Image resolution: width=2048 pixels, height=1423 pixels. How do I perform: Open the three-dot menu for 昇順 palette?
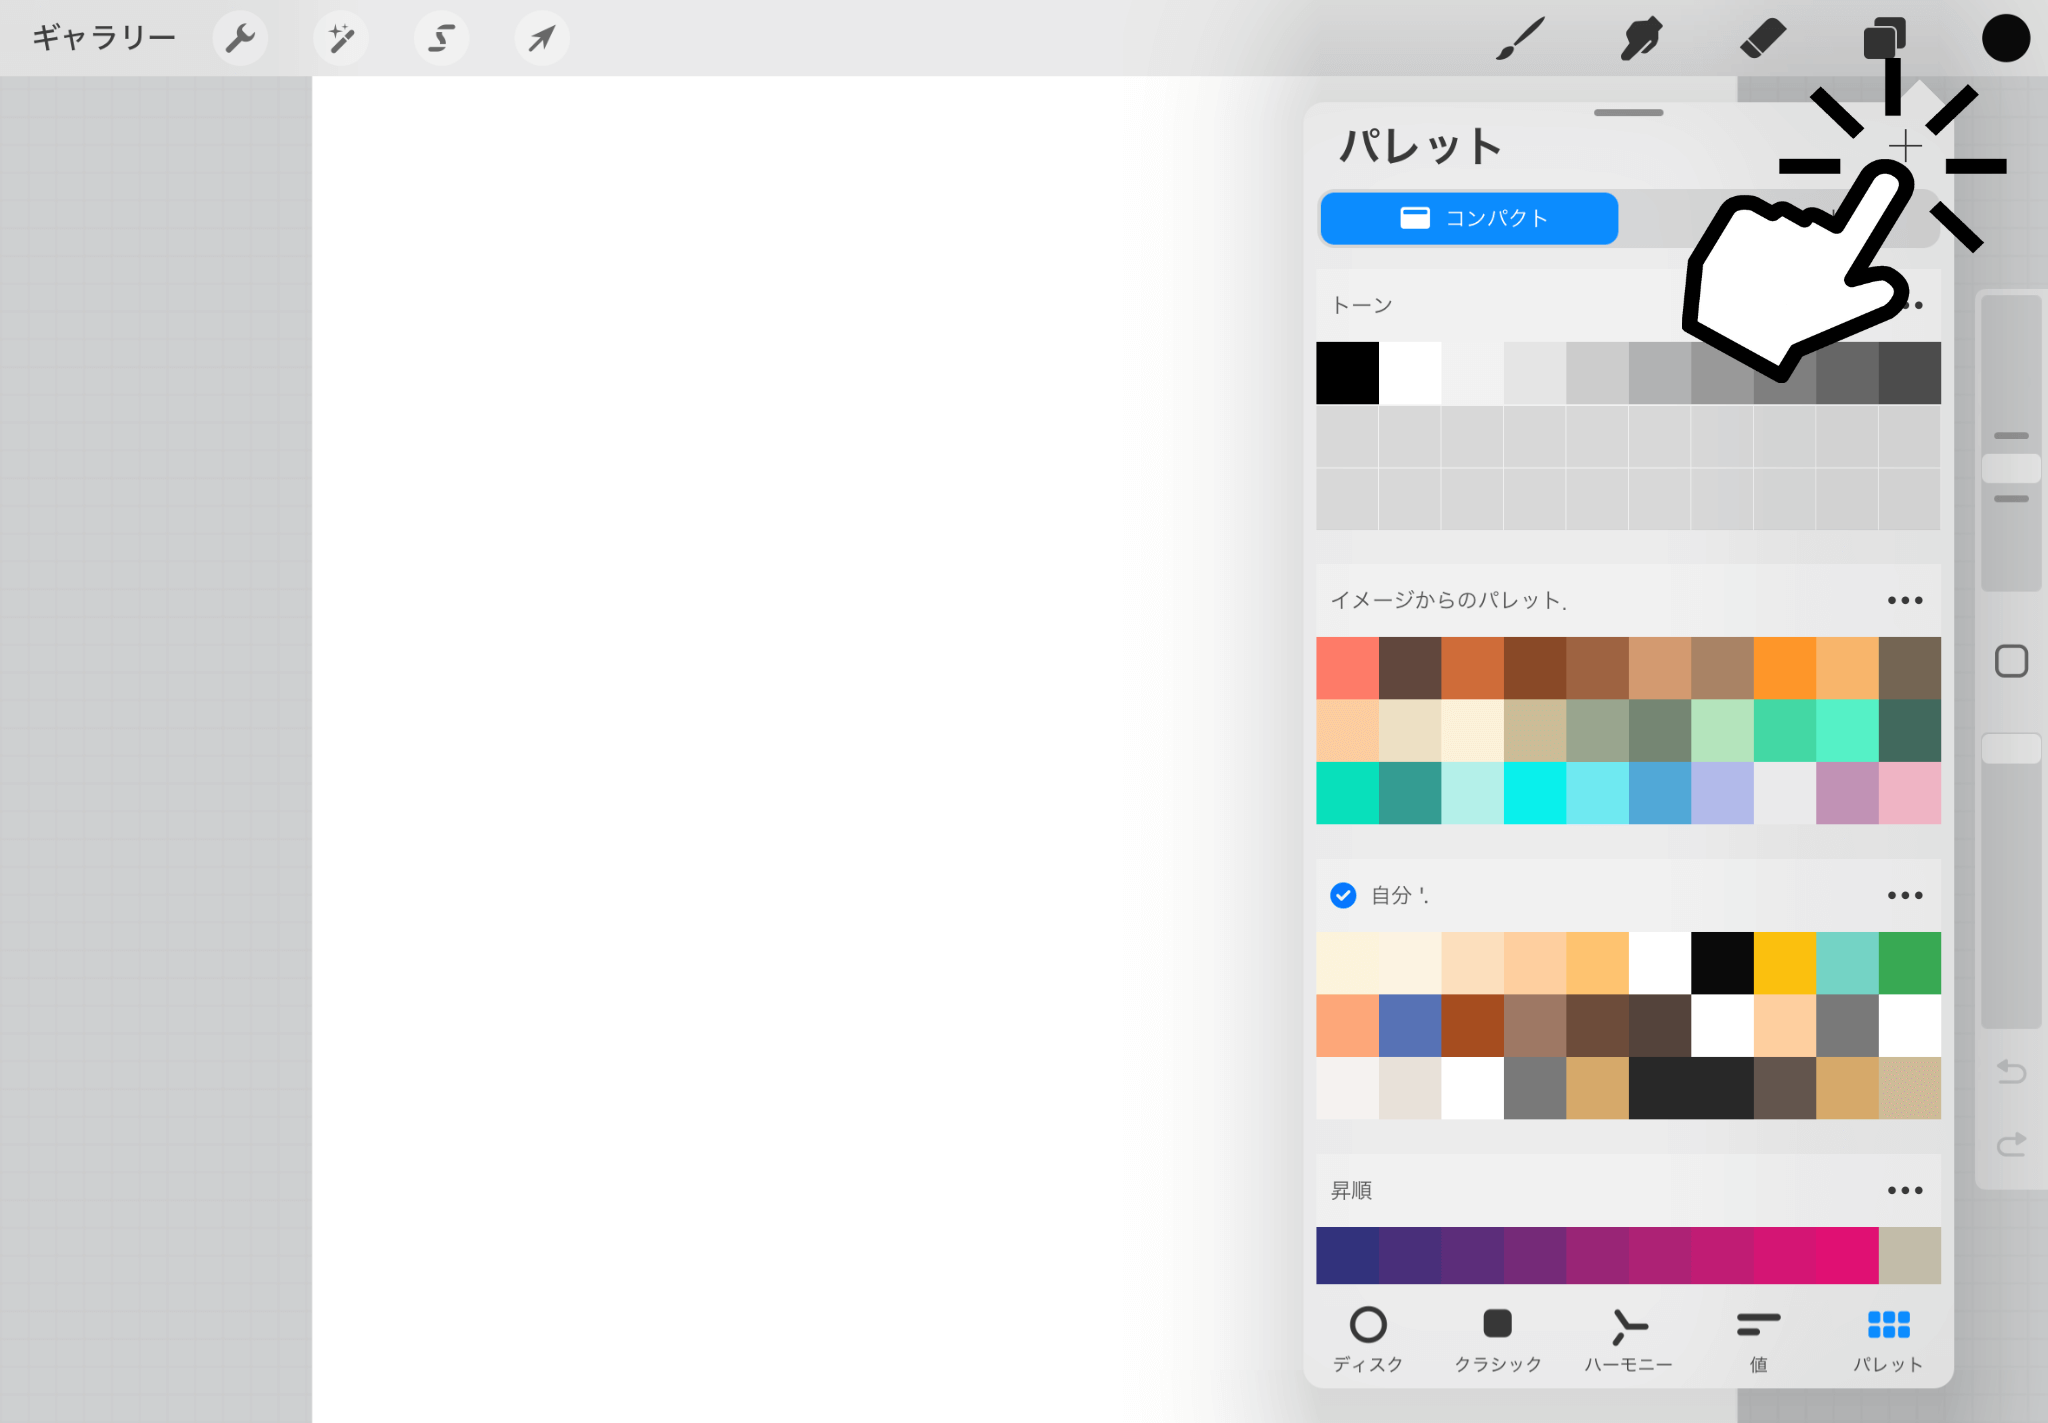coord(1904,1190)
